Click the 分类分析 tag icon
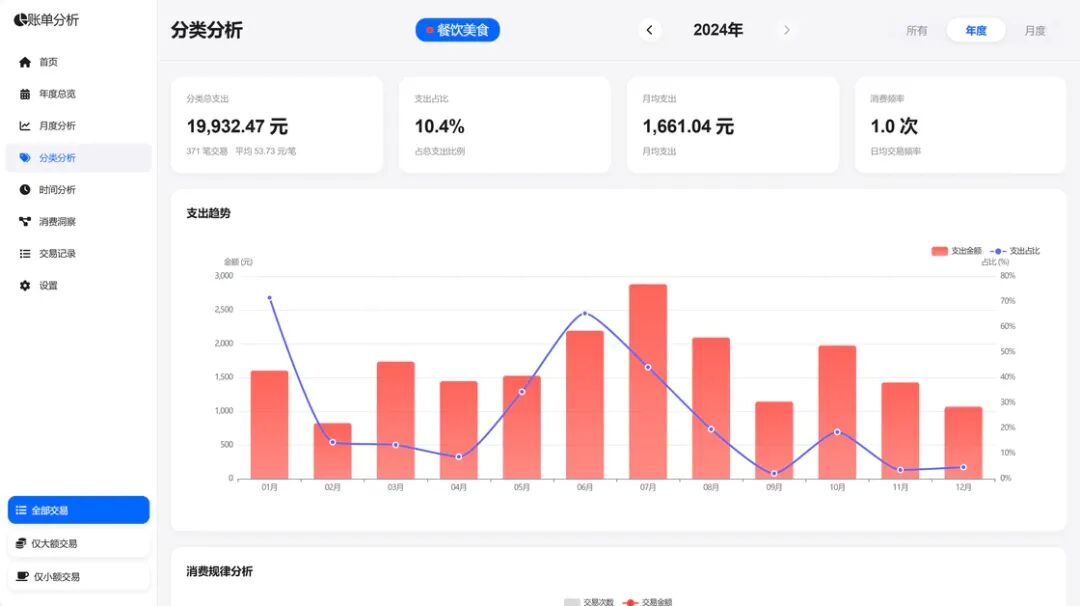 pos(25,158)
